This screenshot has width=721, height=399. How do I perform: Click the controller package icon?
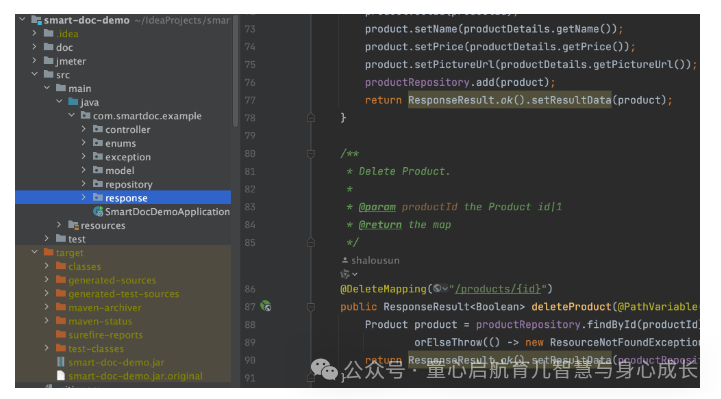point(98,129)
